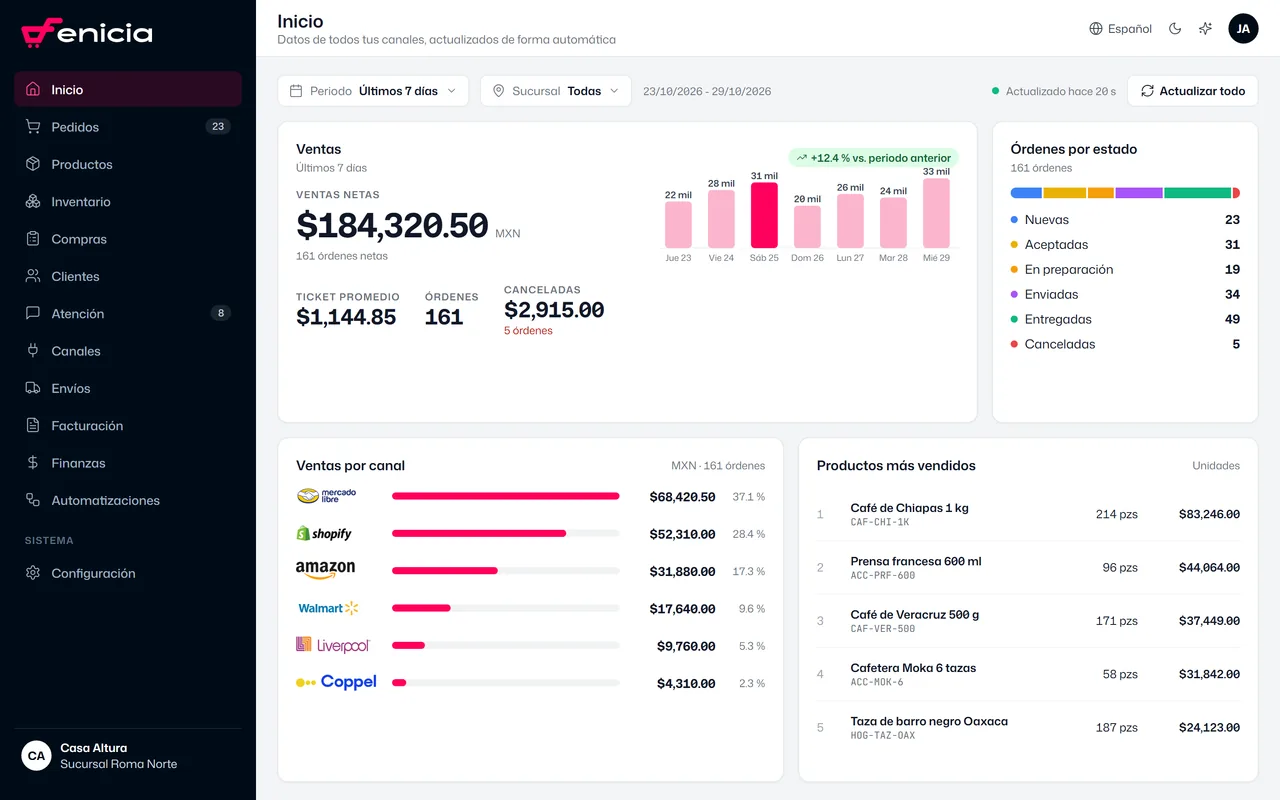Image resolution: width=1280 pixels, height=800 pixels.
Task: Click the Inventario boxes icon
Action: click(x=33, y=201)
